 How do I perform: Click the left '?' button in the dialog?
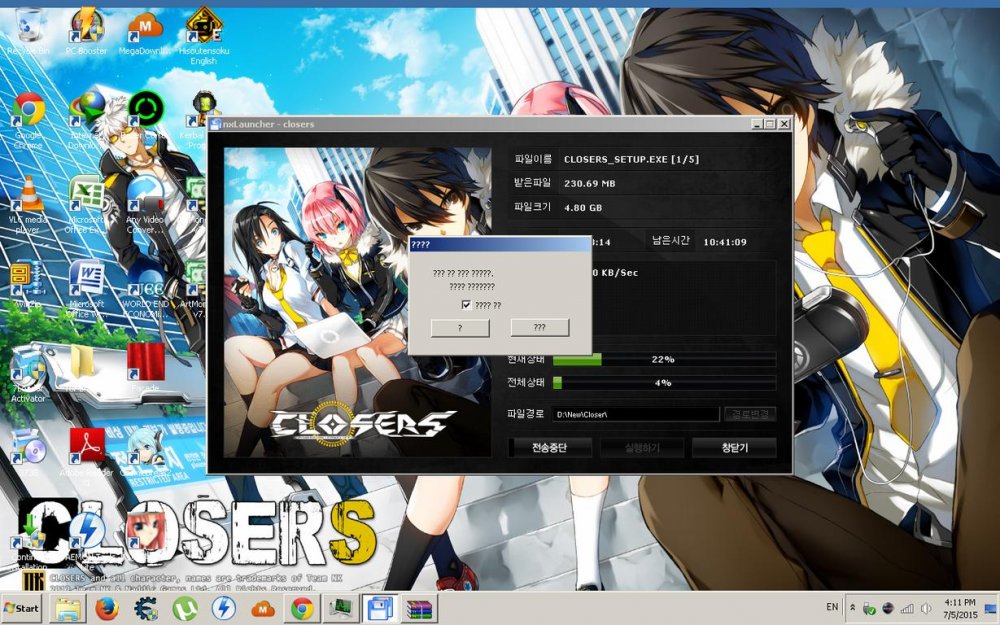coord(459,328)
